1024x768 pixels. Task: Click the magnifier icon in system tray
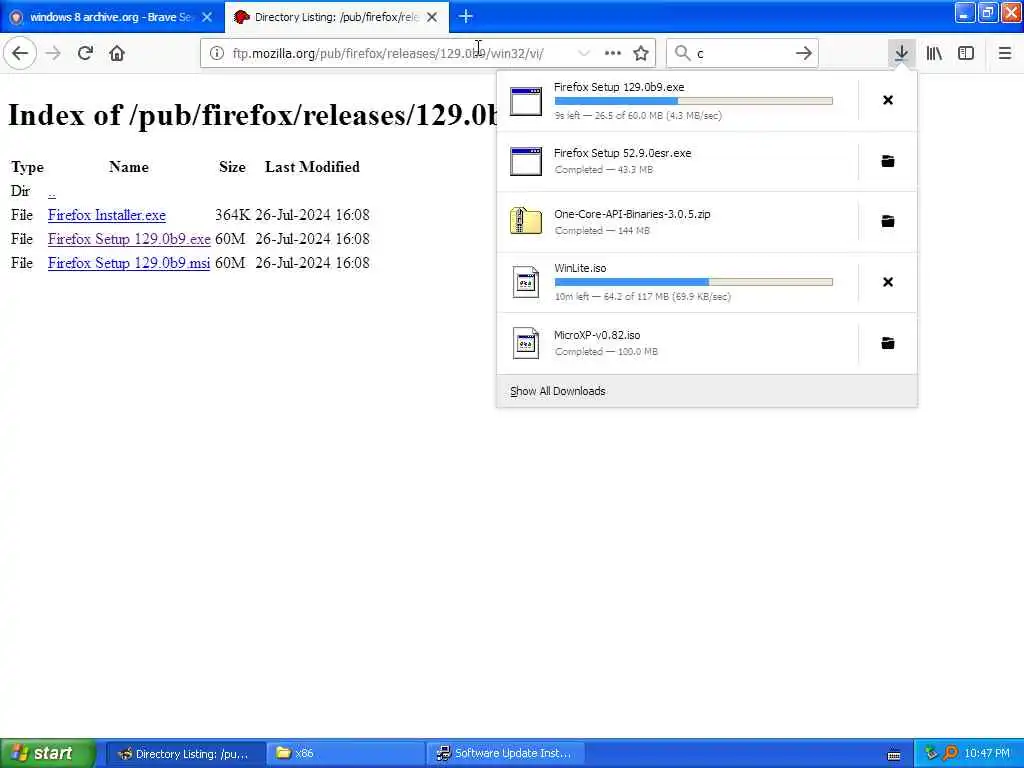pyautogui.click(x=950, y=753)
